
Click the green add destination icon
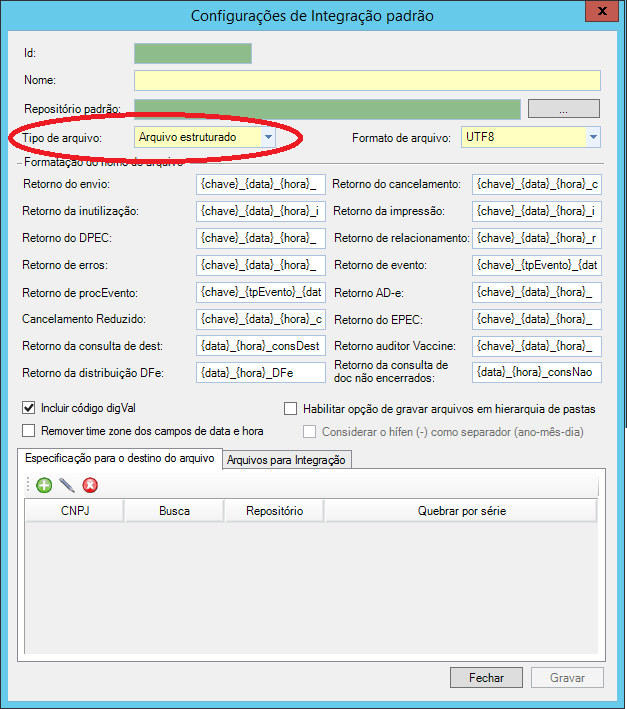tap(44, 485)
